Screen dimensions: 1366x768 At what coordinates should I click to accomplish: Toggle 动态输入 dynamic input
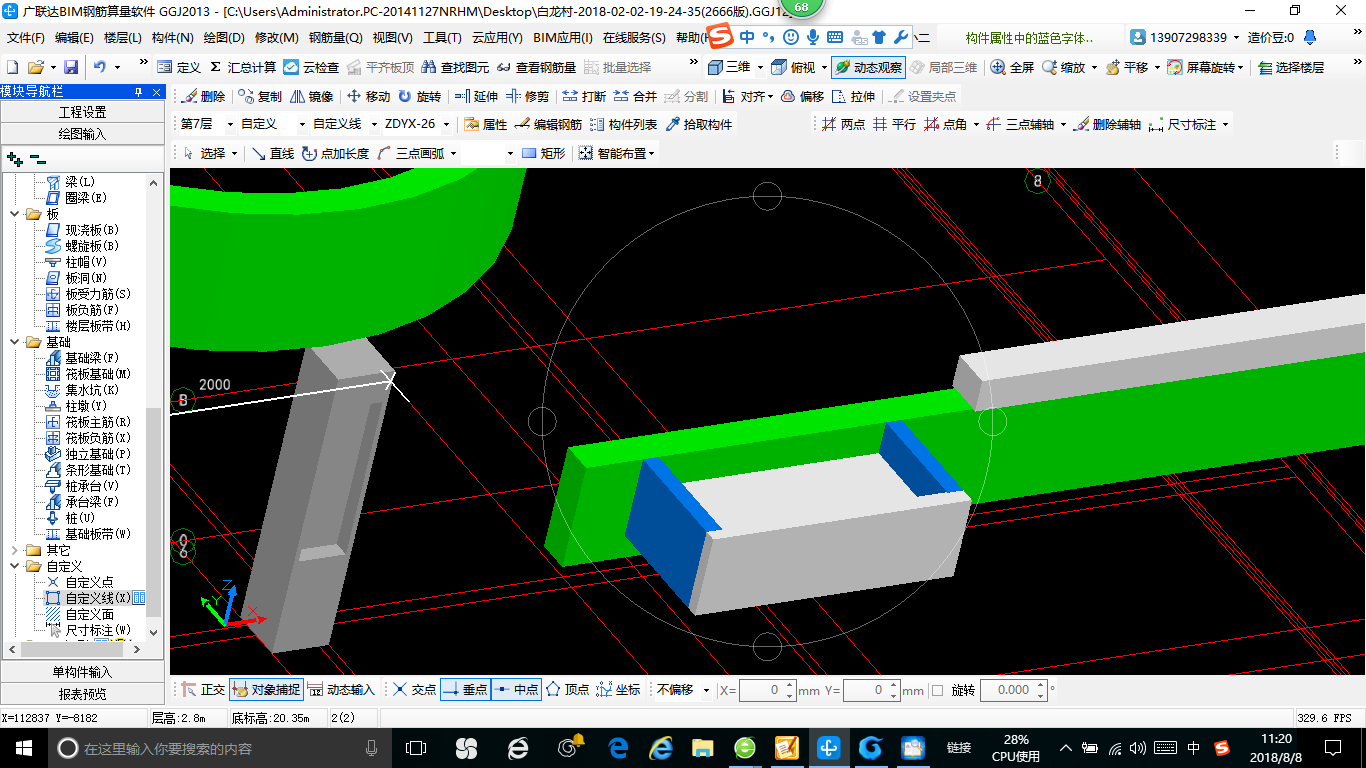(341, 690)
